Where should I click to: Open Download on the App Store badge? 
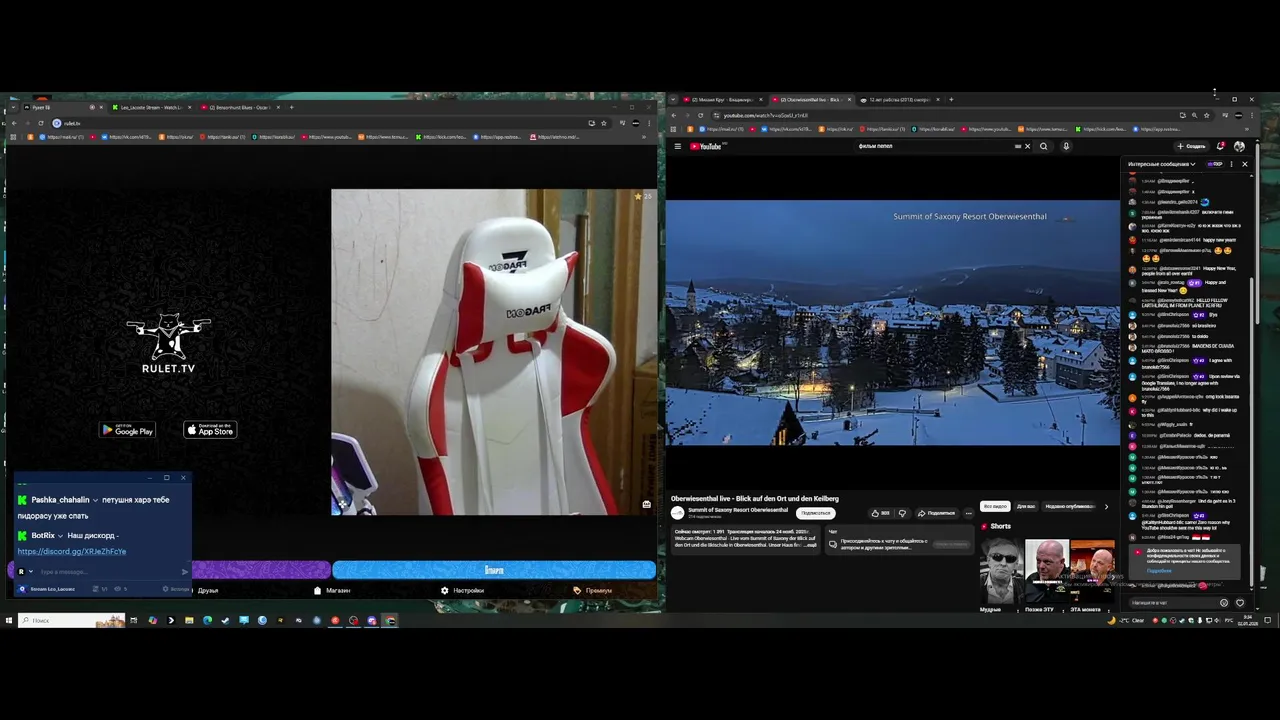[x=210, y=430]
